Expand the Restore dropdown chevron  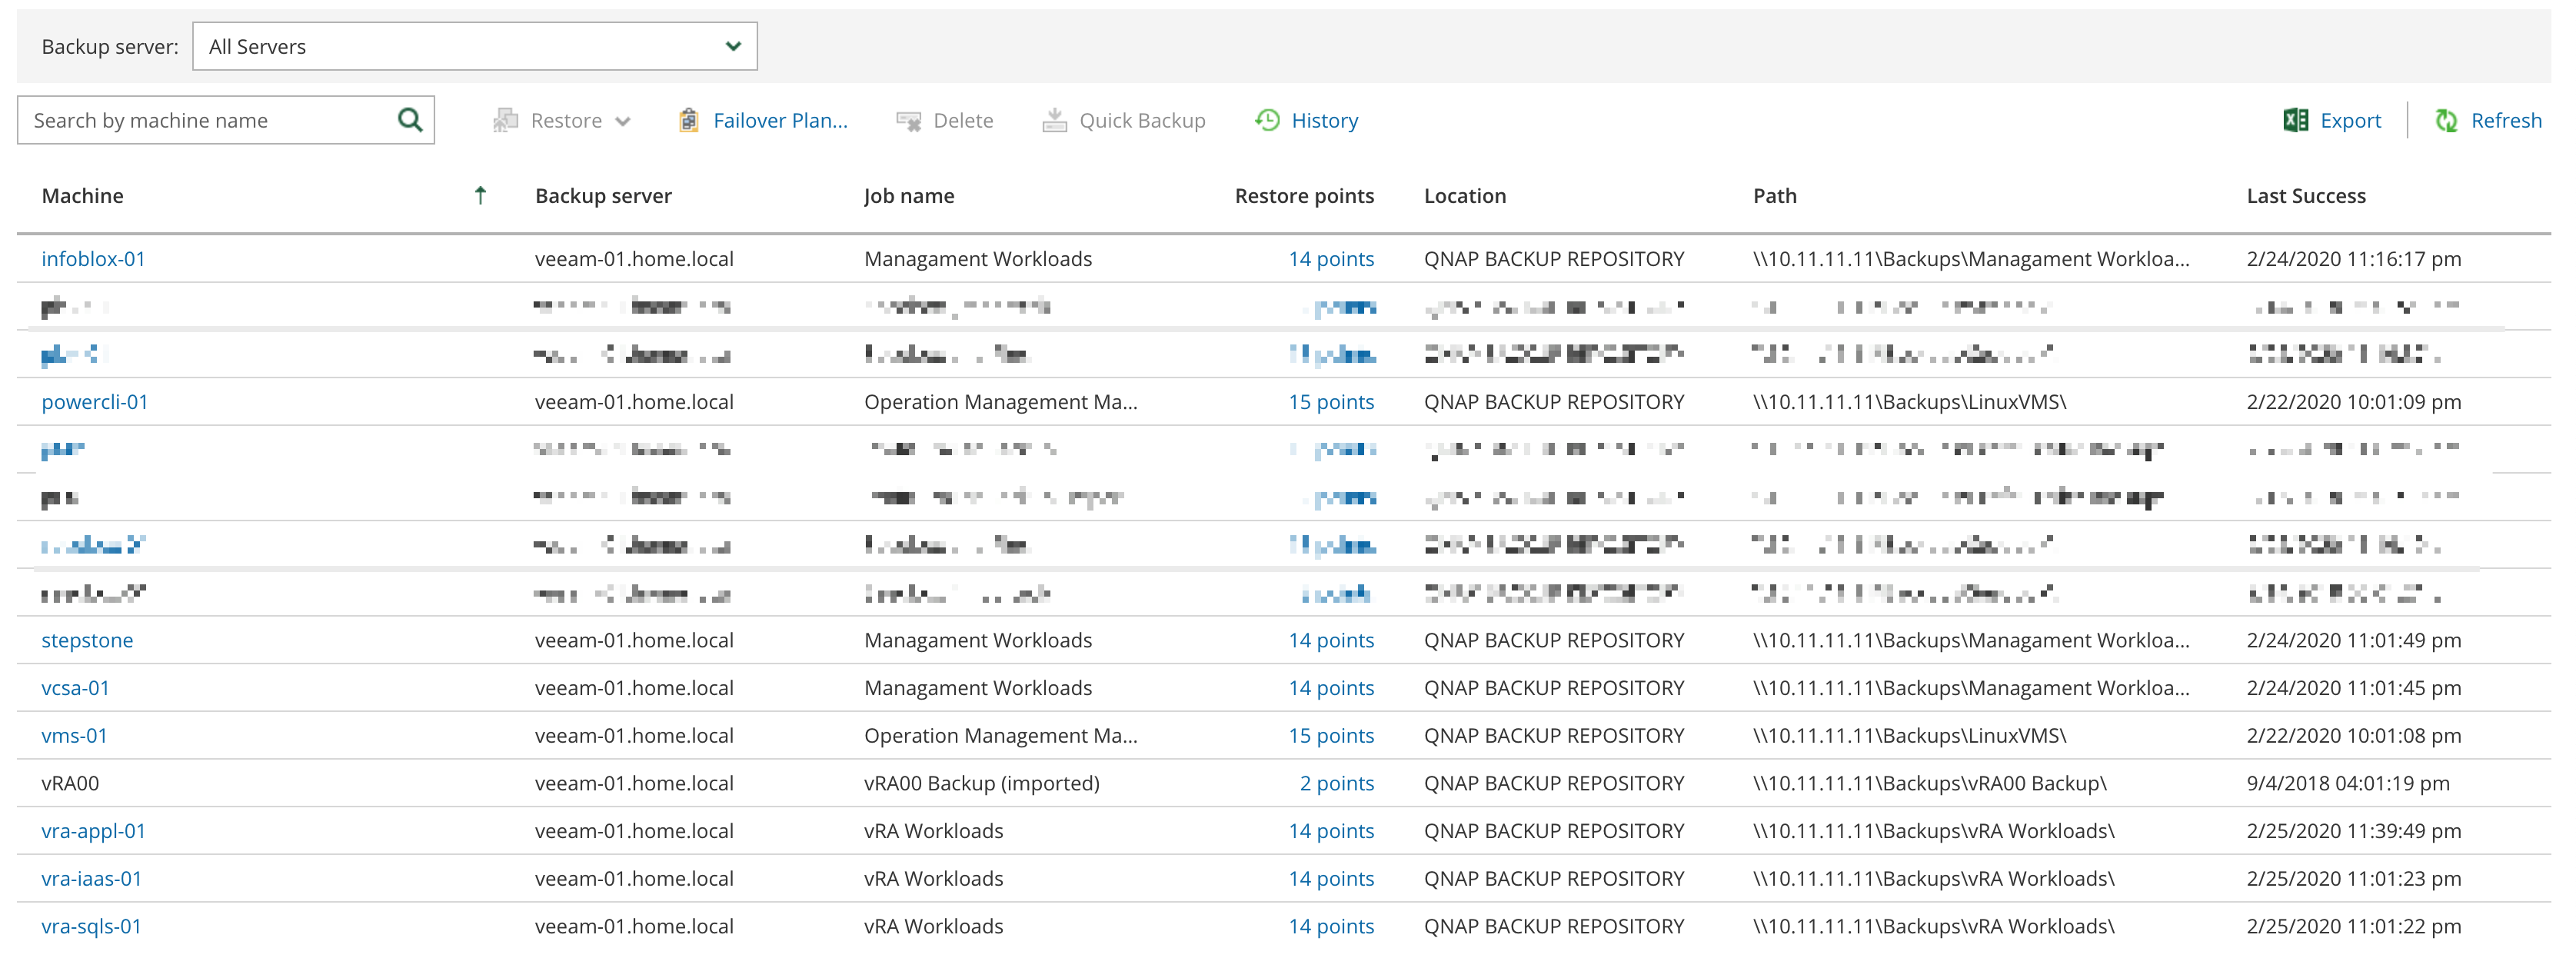tap(623, 121)
